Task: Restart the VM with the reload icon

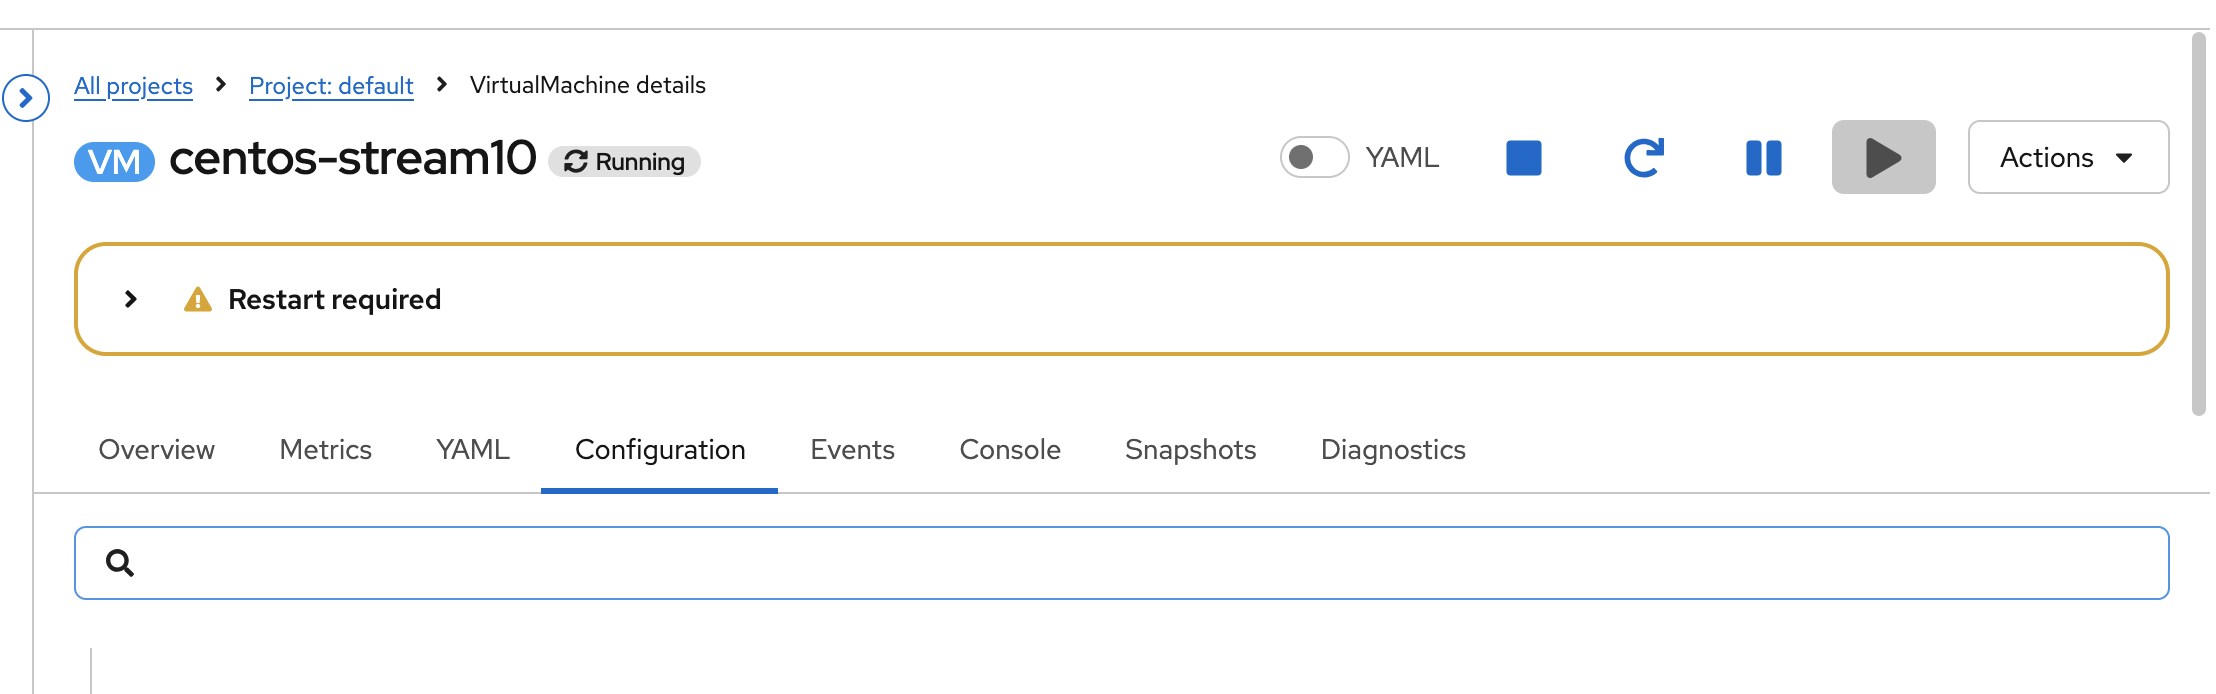Action: [x=1643, y=158]
